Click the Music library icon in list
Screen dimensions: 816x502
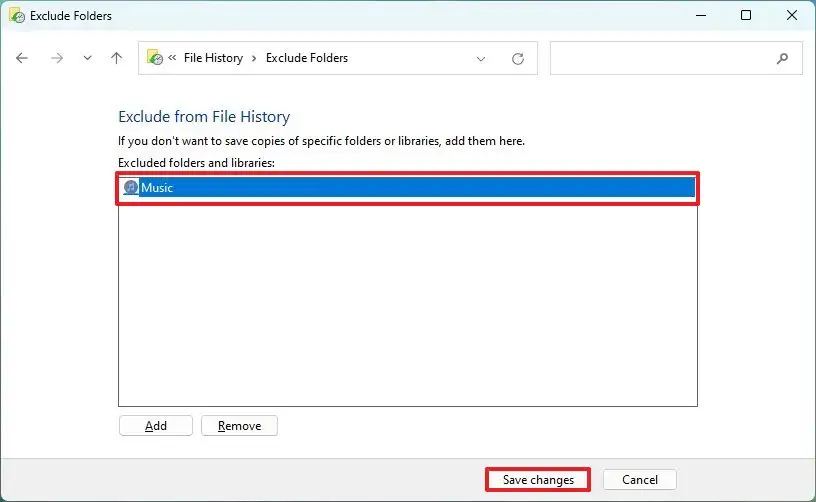point(130,187)
